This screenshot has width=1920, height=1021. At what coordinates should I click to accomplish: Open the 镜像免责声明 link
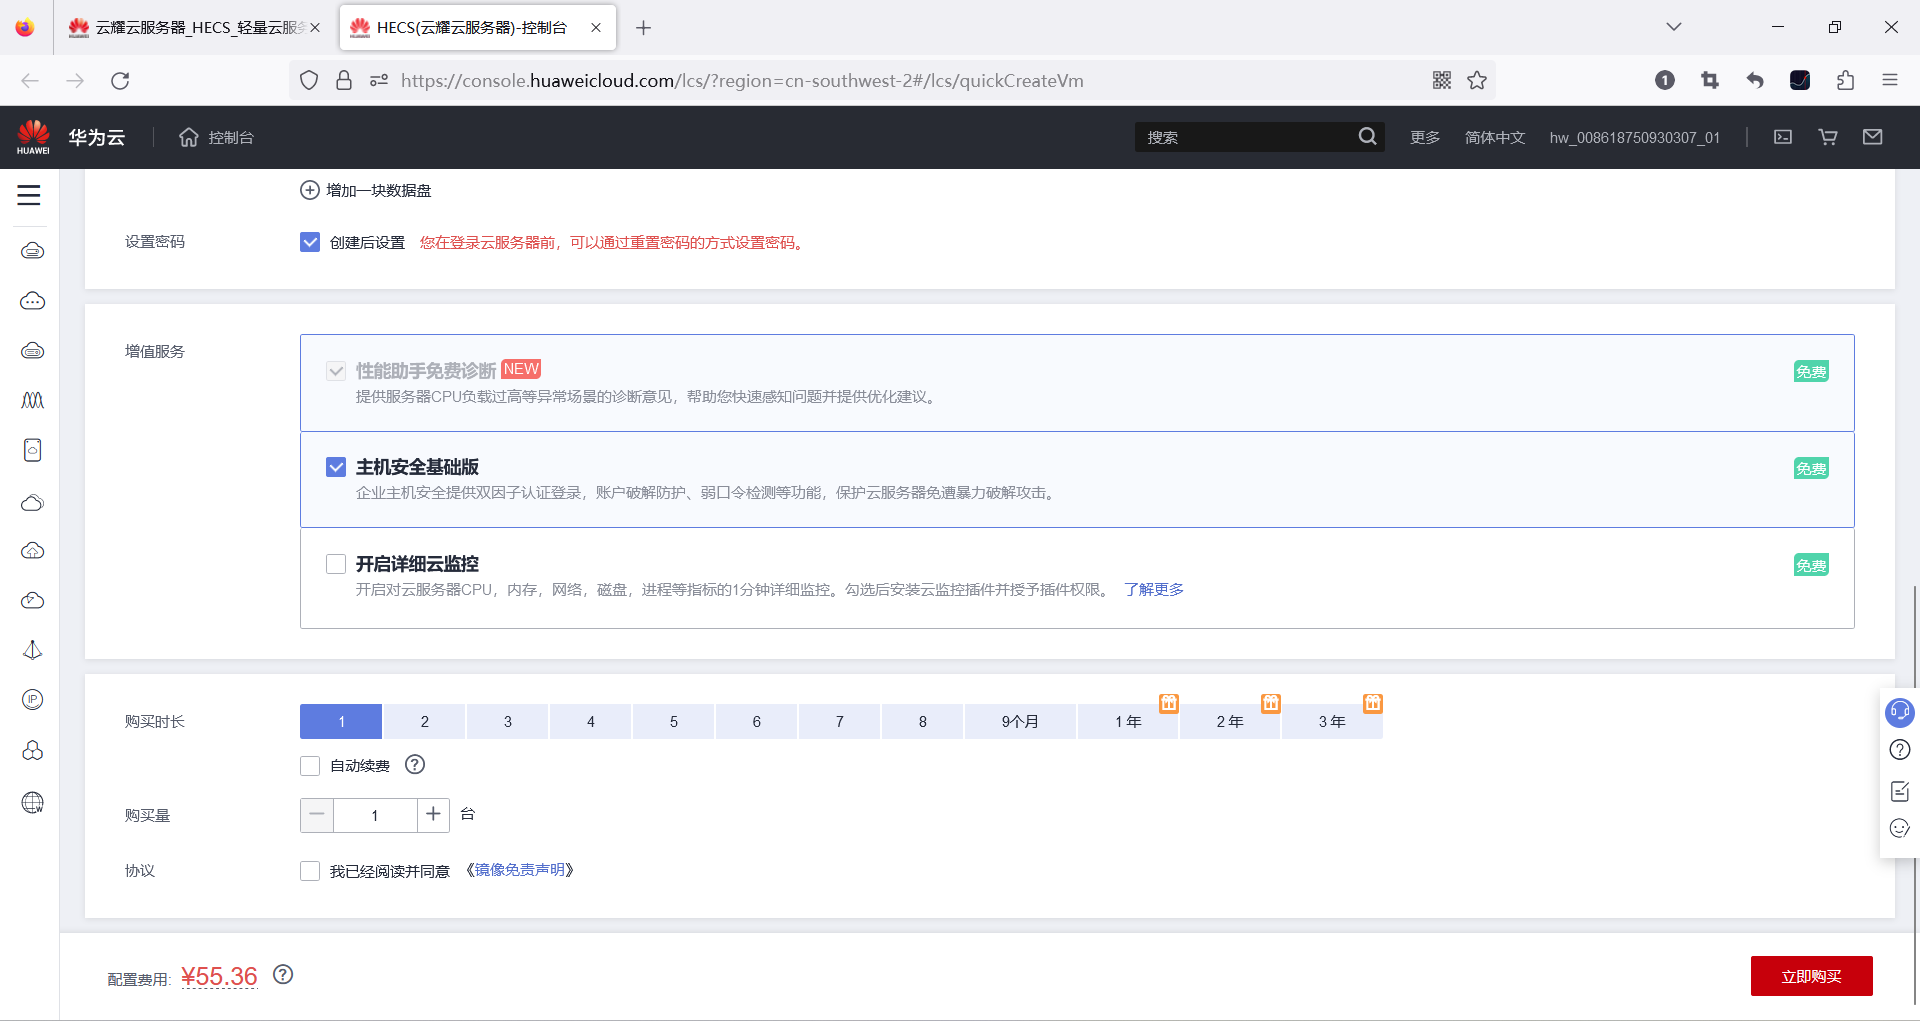tap(520, 870)
